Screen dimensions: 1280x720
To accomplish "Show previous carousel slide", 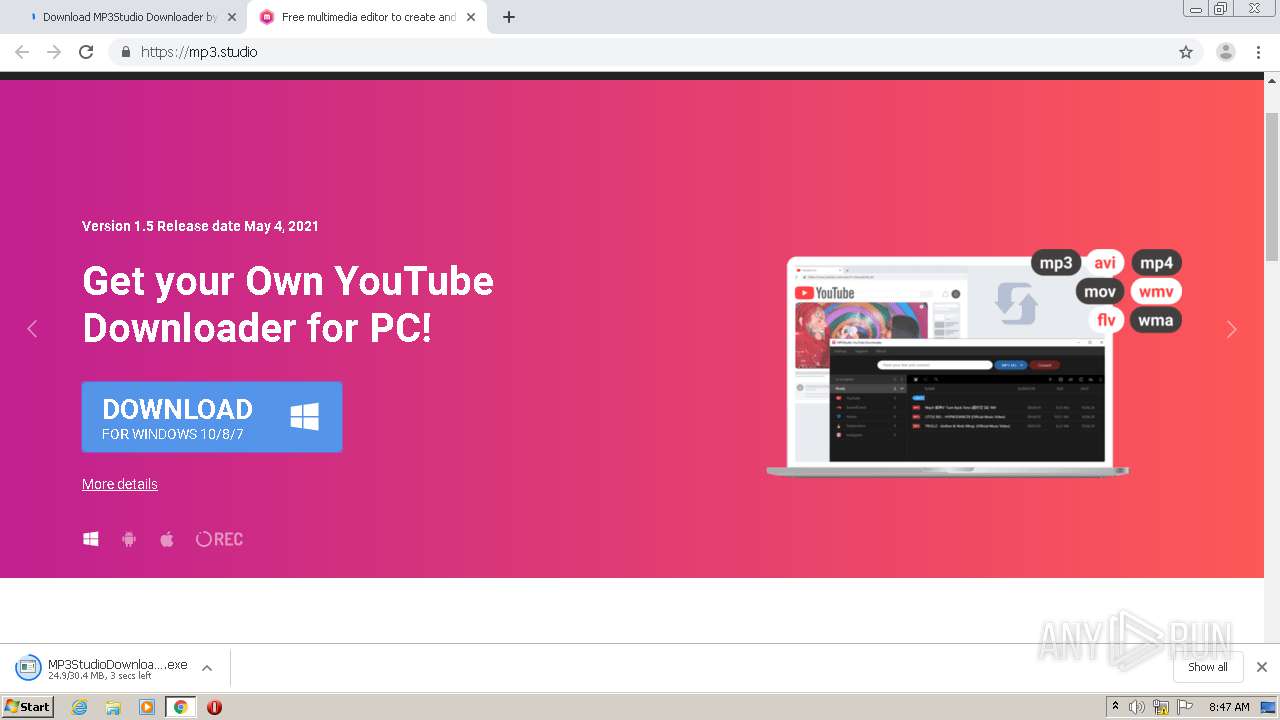I will [32, 329].
